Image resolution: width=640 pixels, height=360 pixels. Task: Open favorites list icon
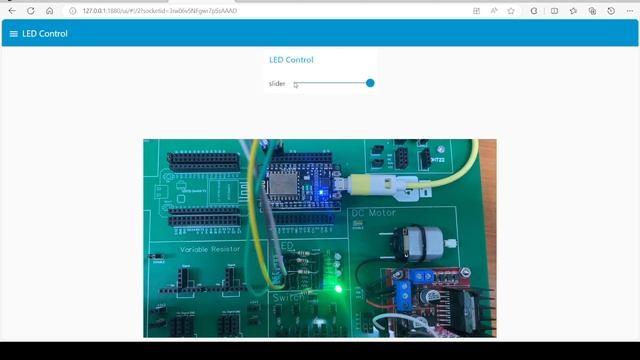[x=573, y=11]
